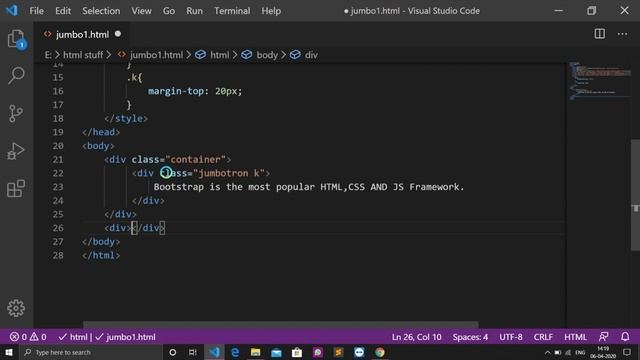Click the html stuff folder breadcrumb
The width and height of the screenshot is (640, 360).
[x=83, y=55]
